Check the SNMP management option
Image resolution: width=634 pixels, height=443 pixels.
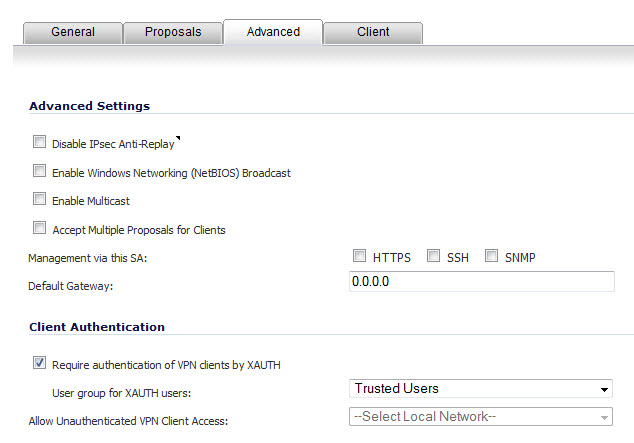(491, 255)
